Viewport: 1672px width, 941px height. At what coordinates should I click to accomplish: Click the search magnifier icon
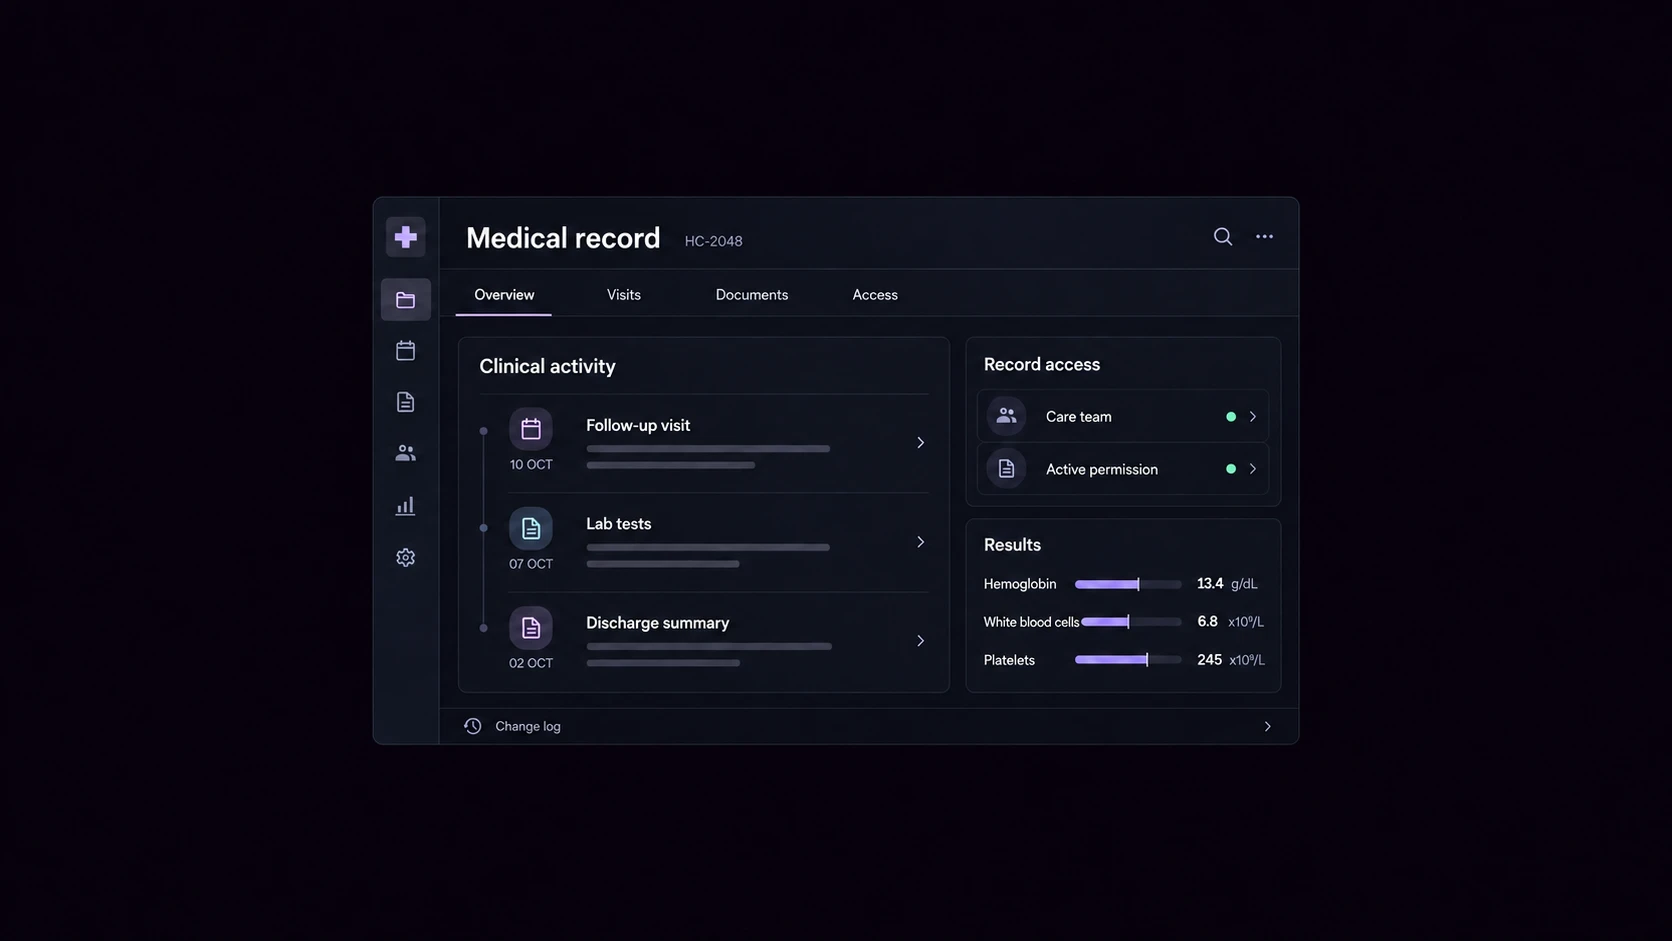[1223, 237]
